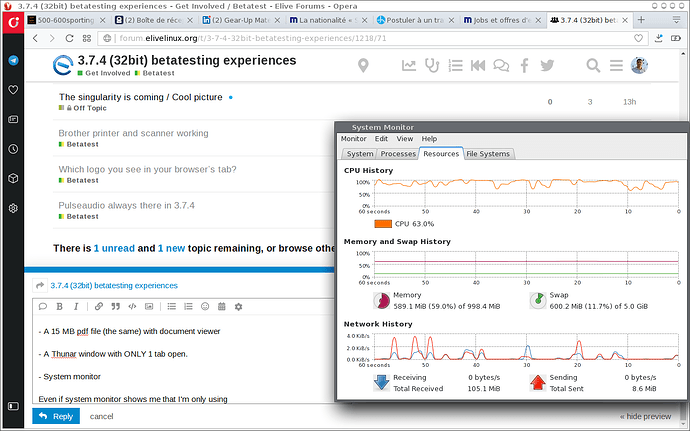The width and height of the screenshot is (690, 431).
Task: Click the '1 unread' link
Action: [x=114, y=248]
